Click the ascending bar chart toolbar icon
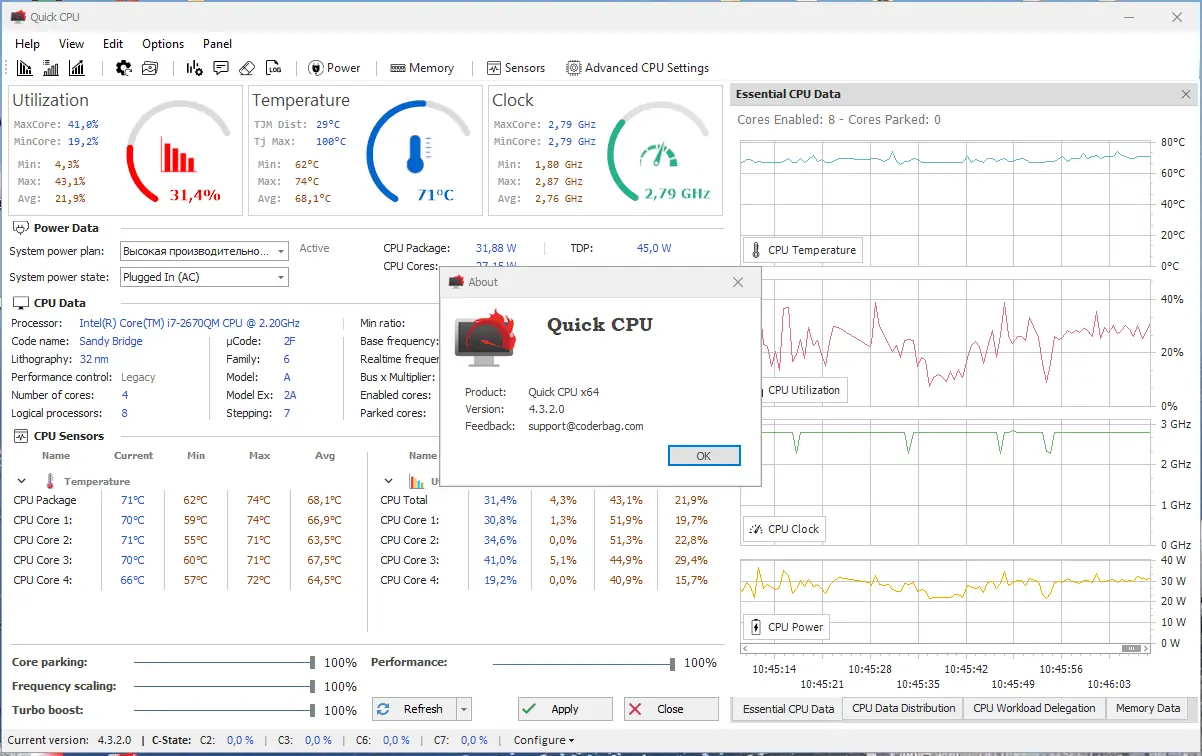The height and width of the screenshot is (756, 1202). click(77, 68)
